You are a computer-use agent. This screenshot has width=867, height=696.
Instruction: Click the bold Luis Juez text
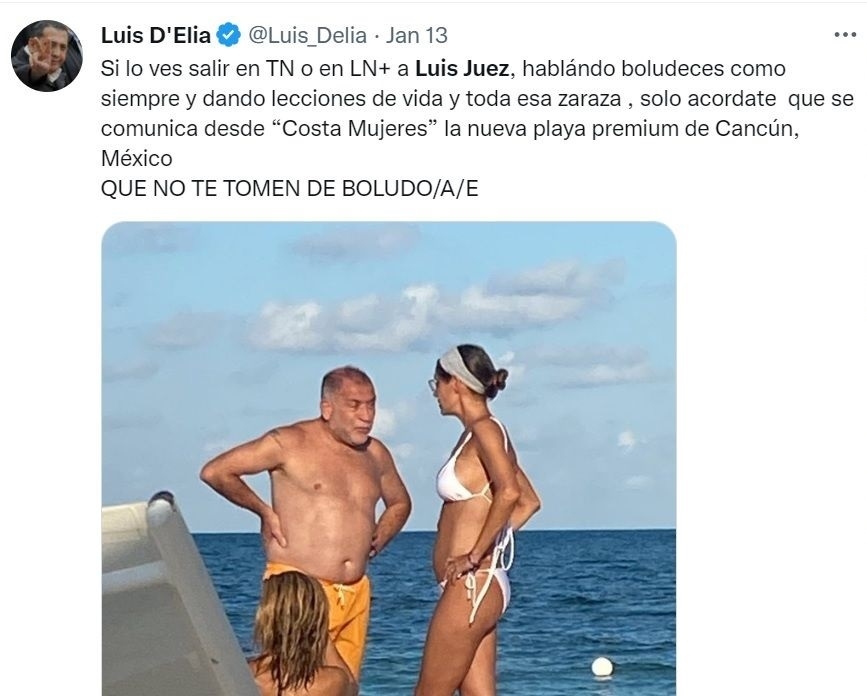point(462,69)
